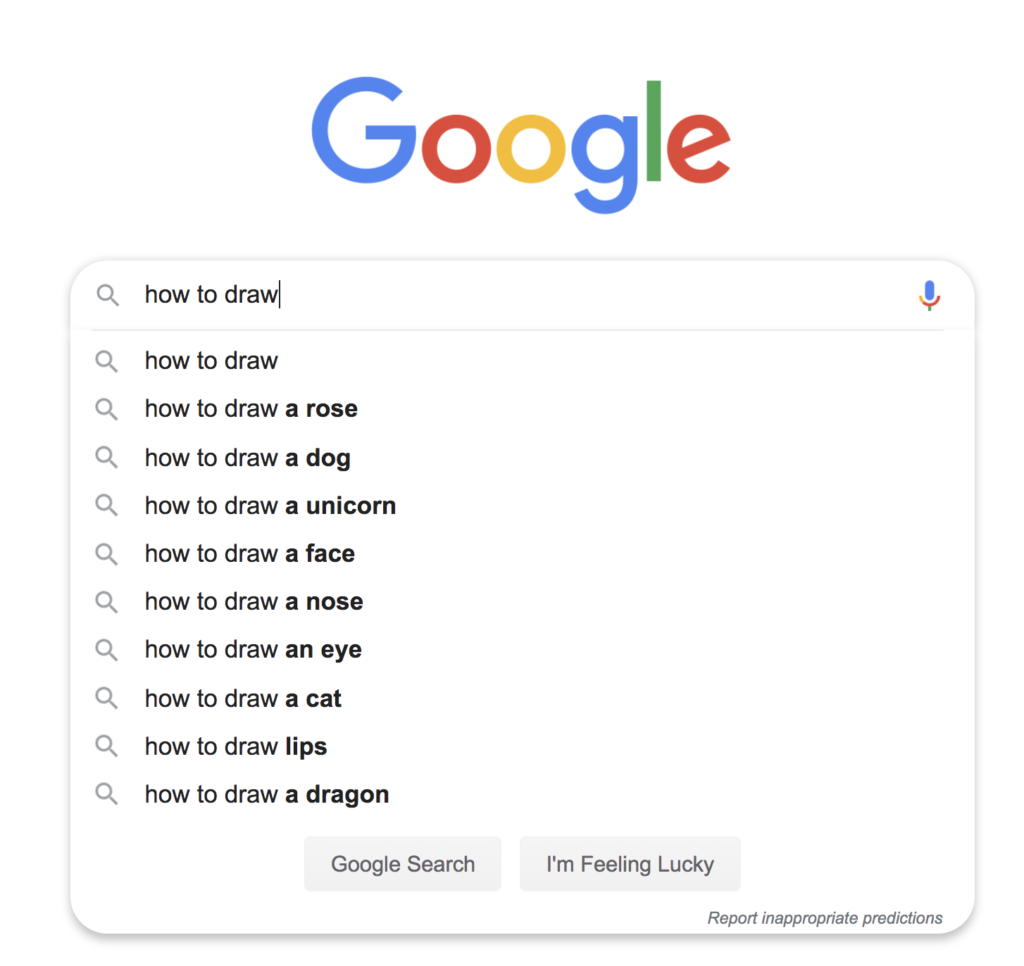Select "how to draw a nose" suggestion

coord(254,602)
